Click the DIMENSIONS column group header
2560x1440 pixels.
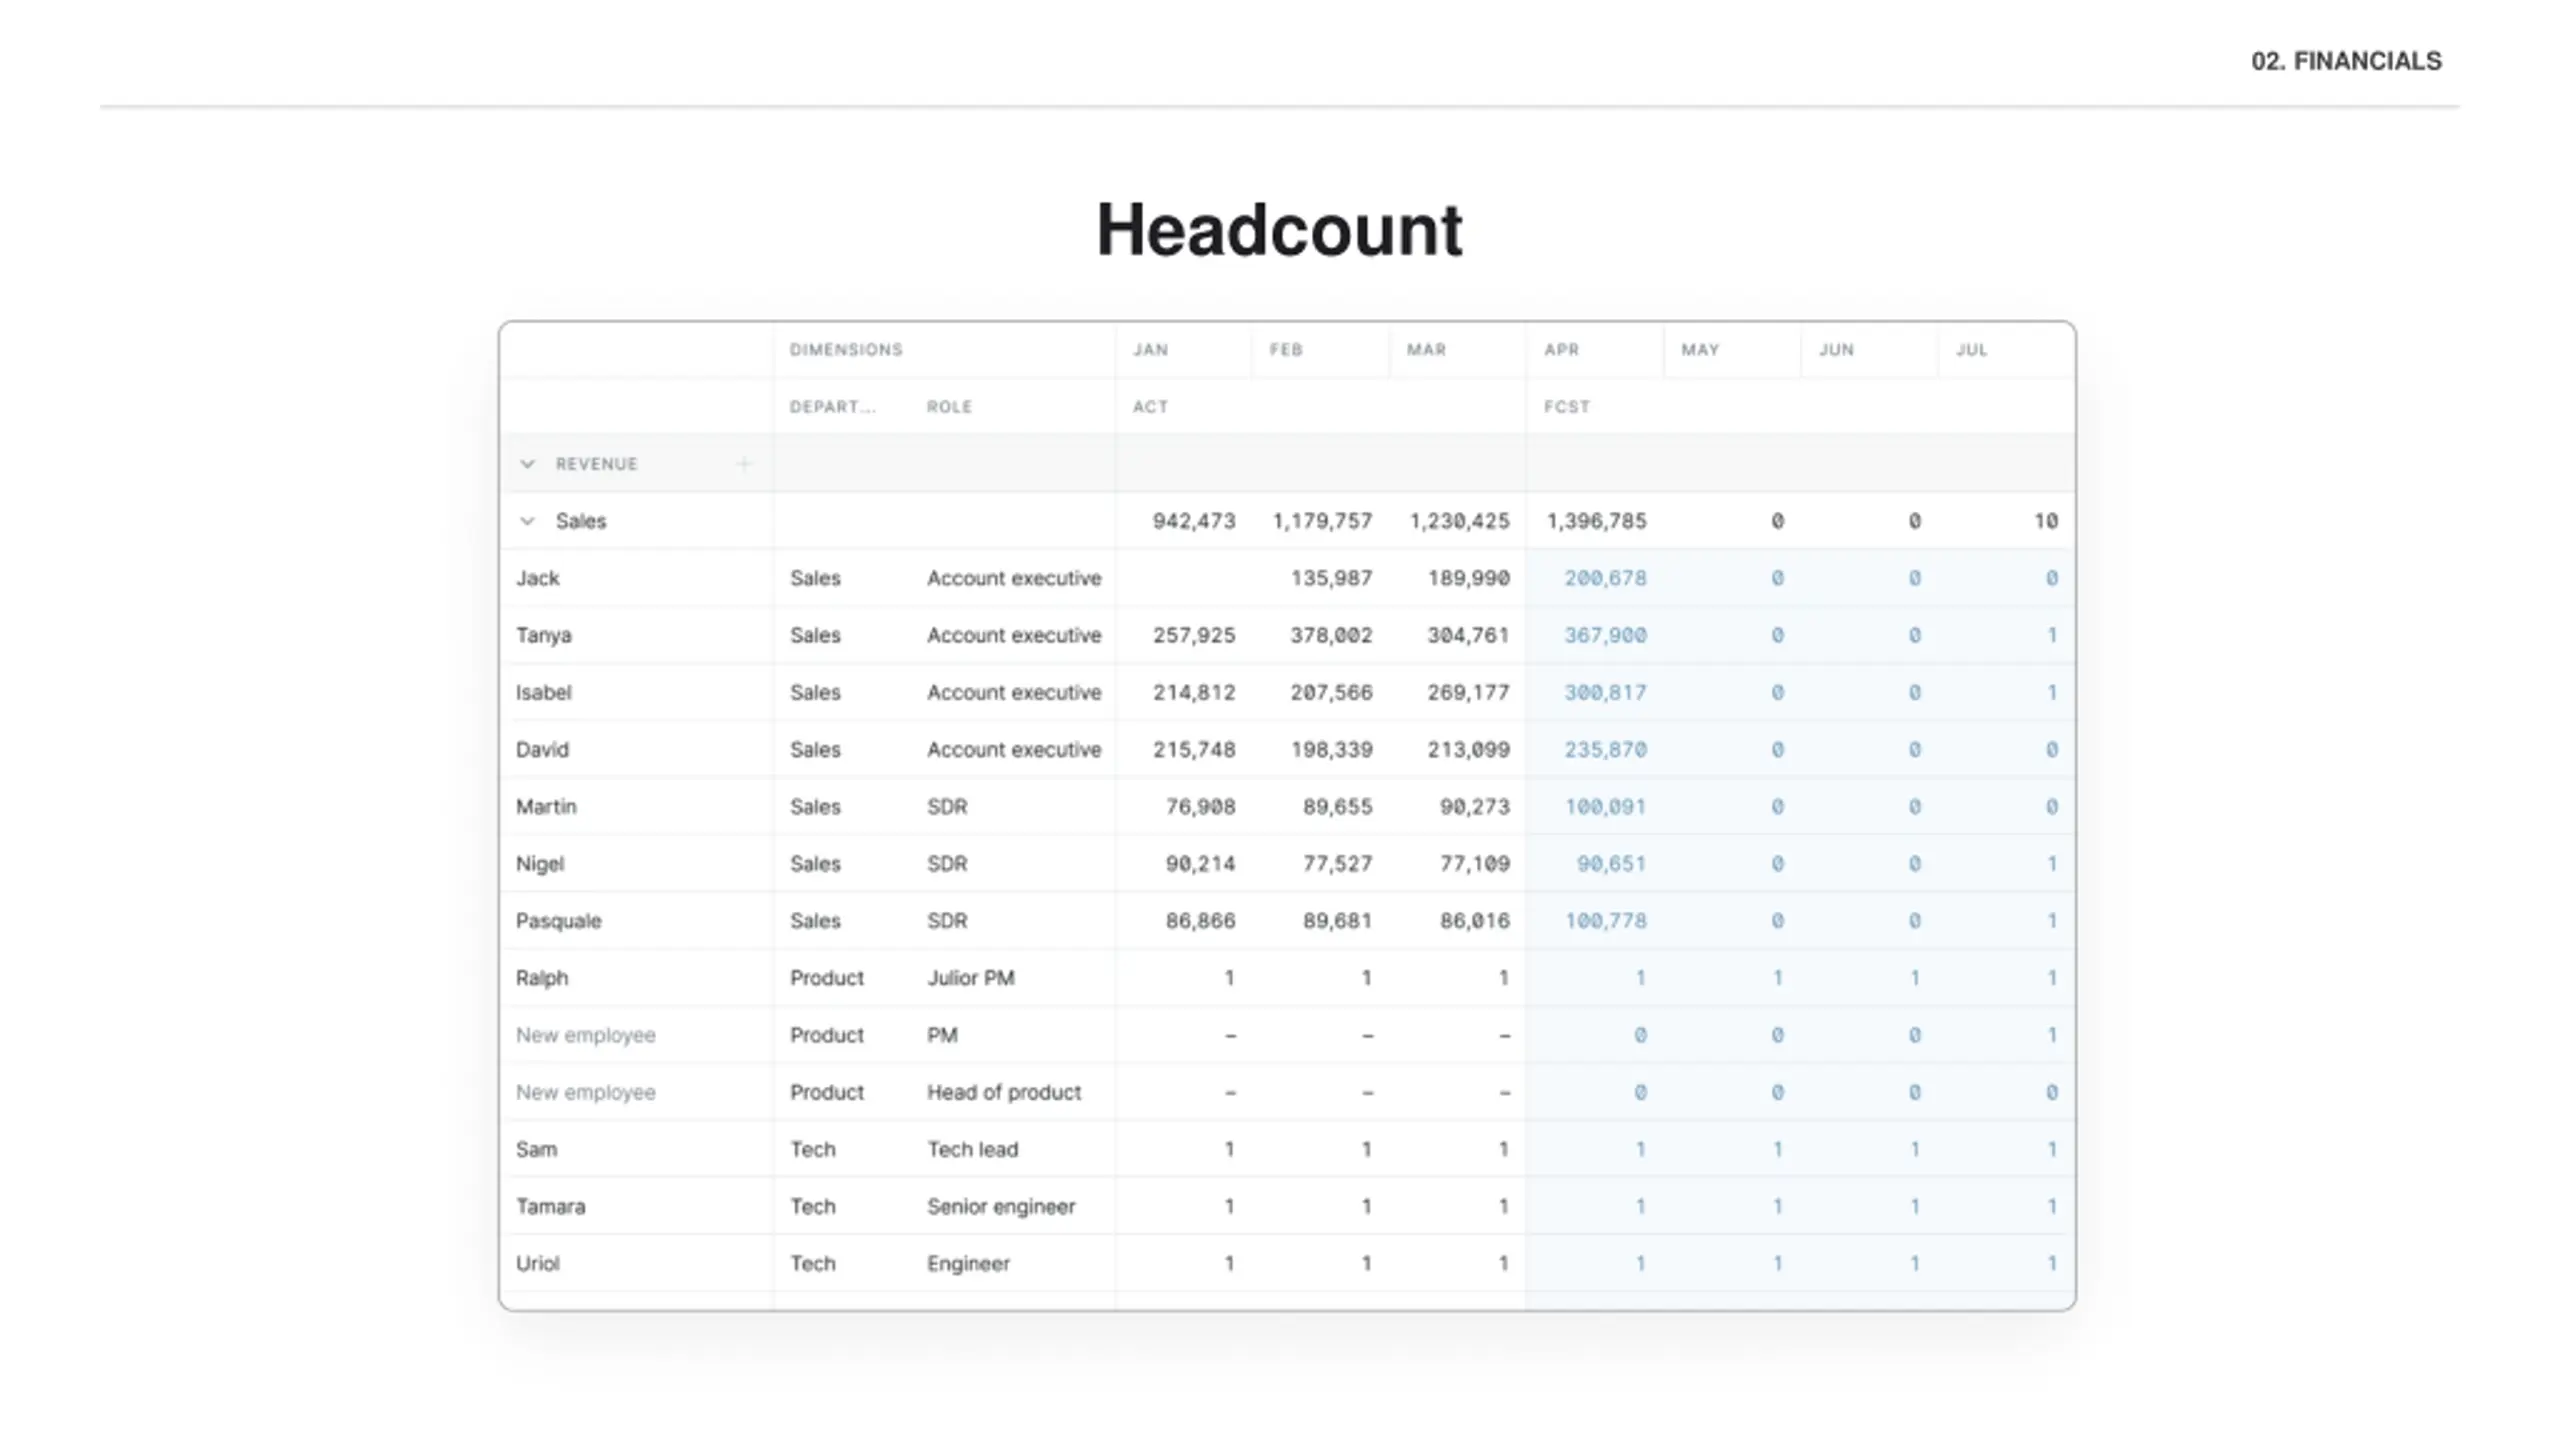(x=845, y=350)
